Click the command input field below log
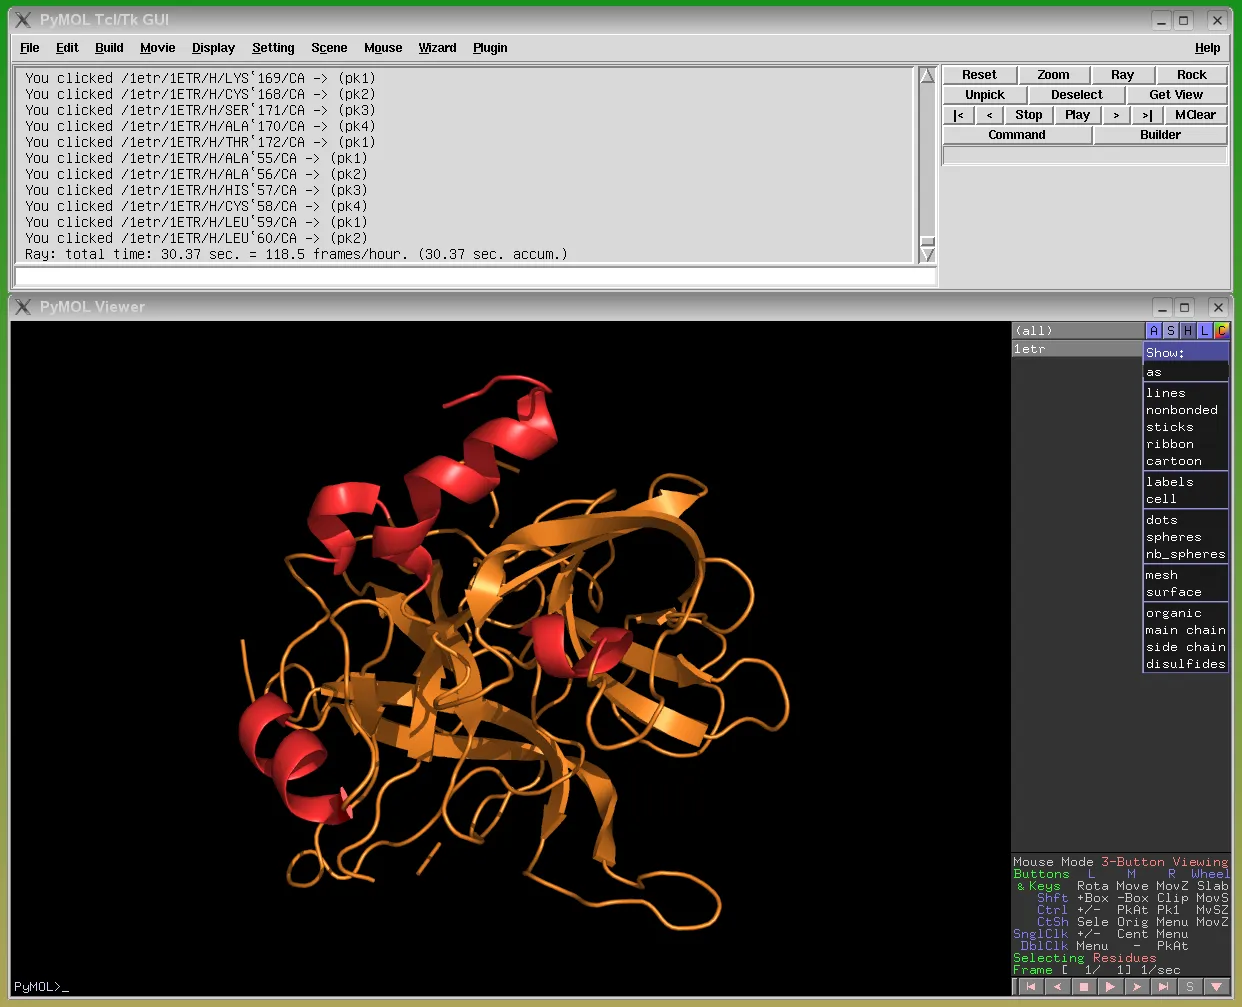 475,276
